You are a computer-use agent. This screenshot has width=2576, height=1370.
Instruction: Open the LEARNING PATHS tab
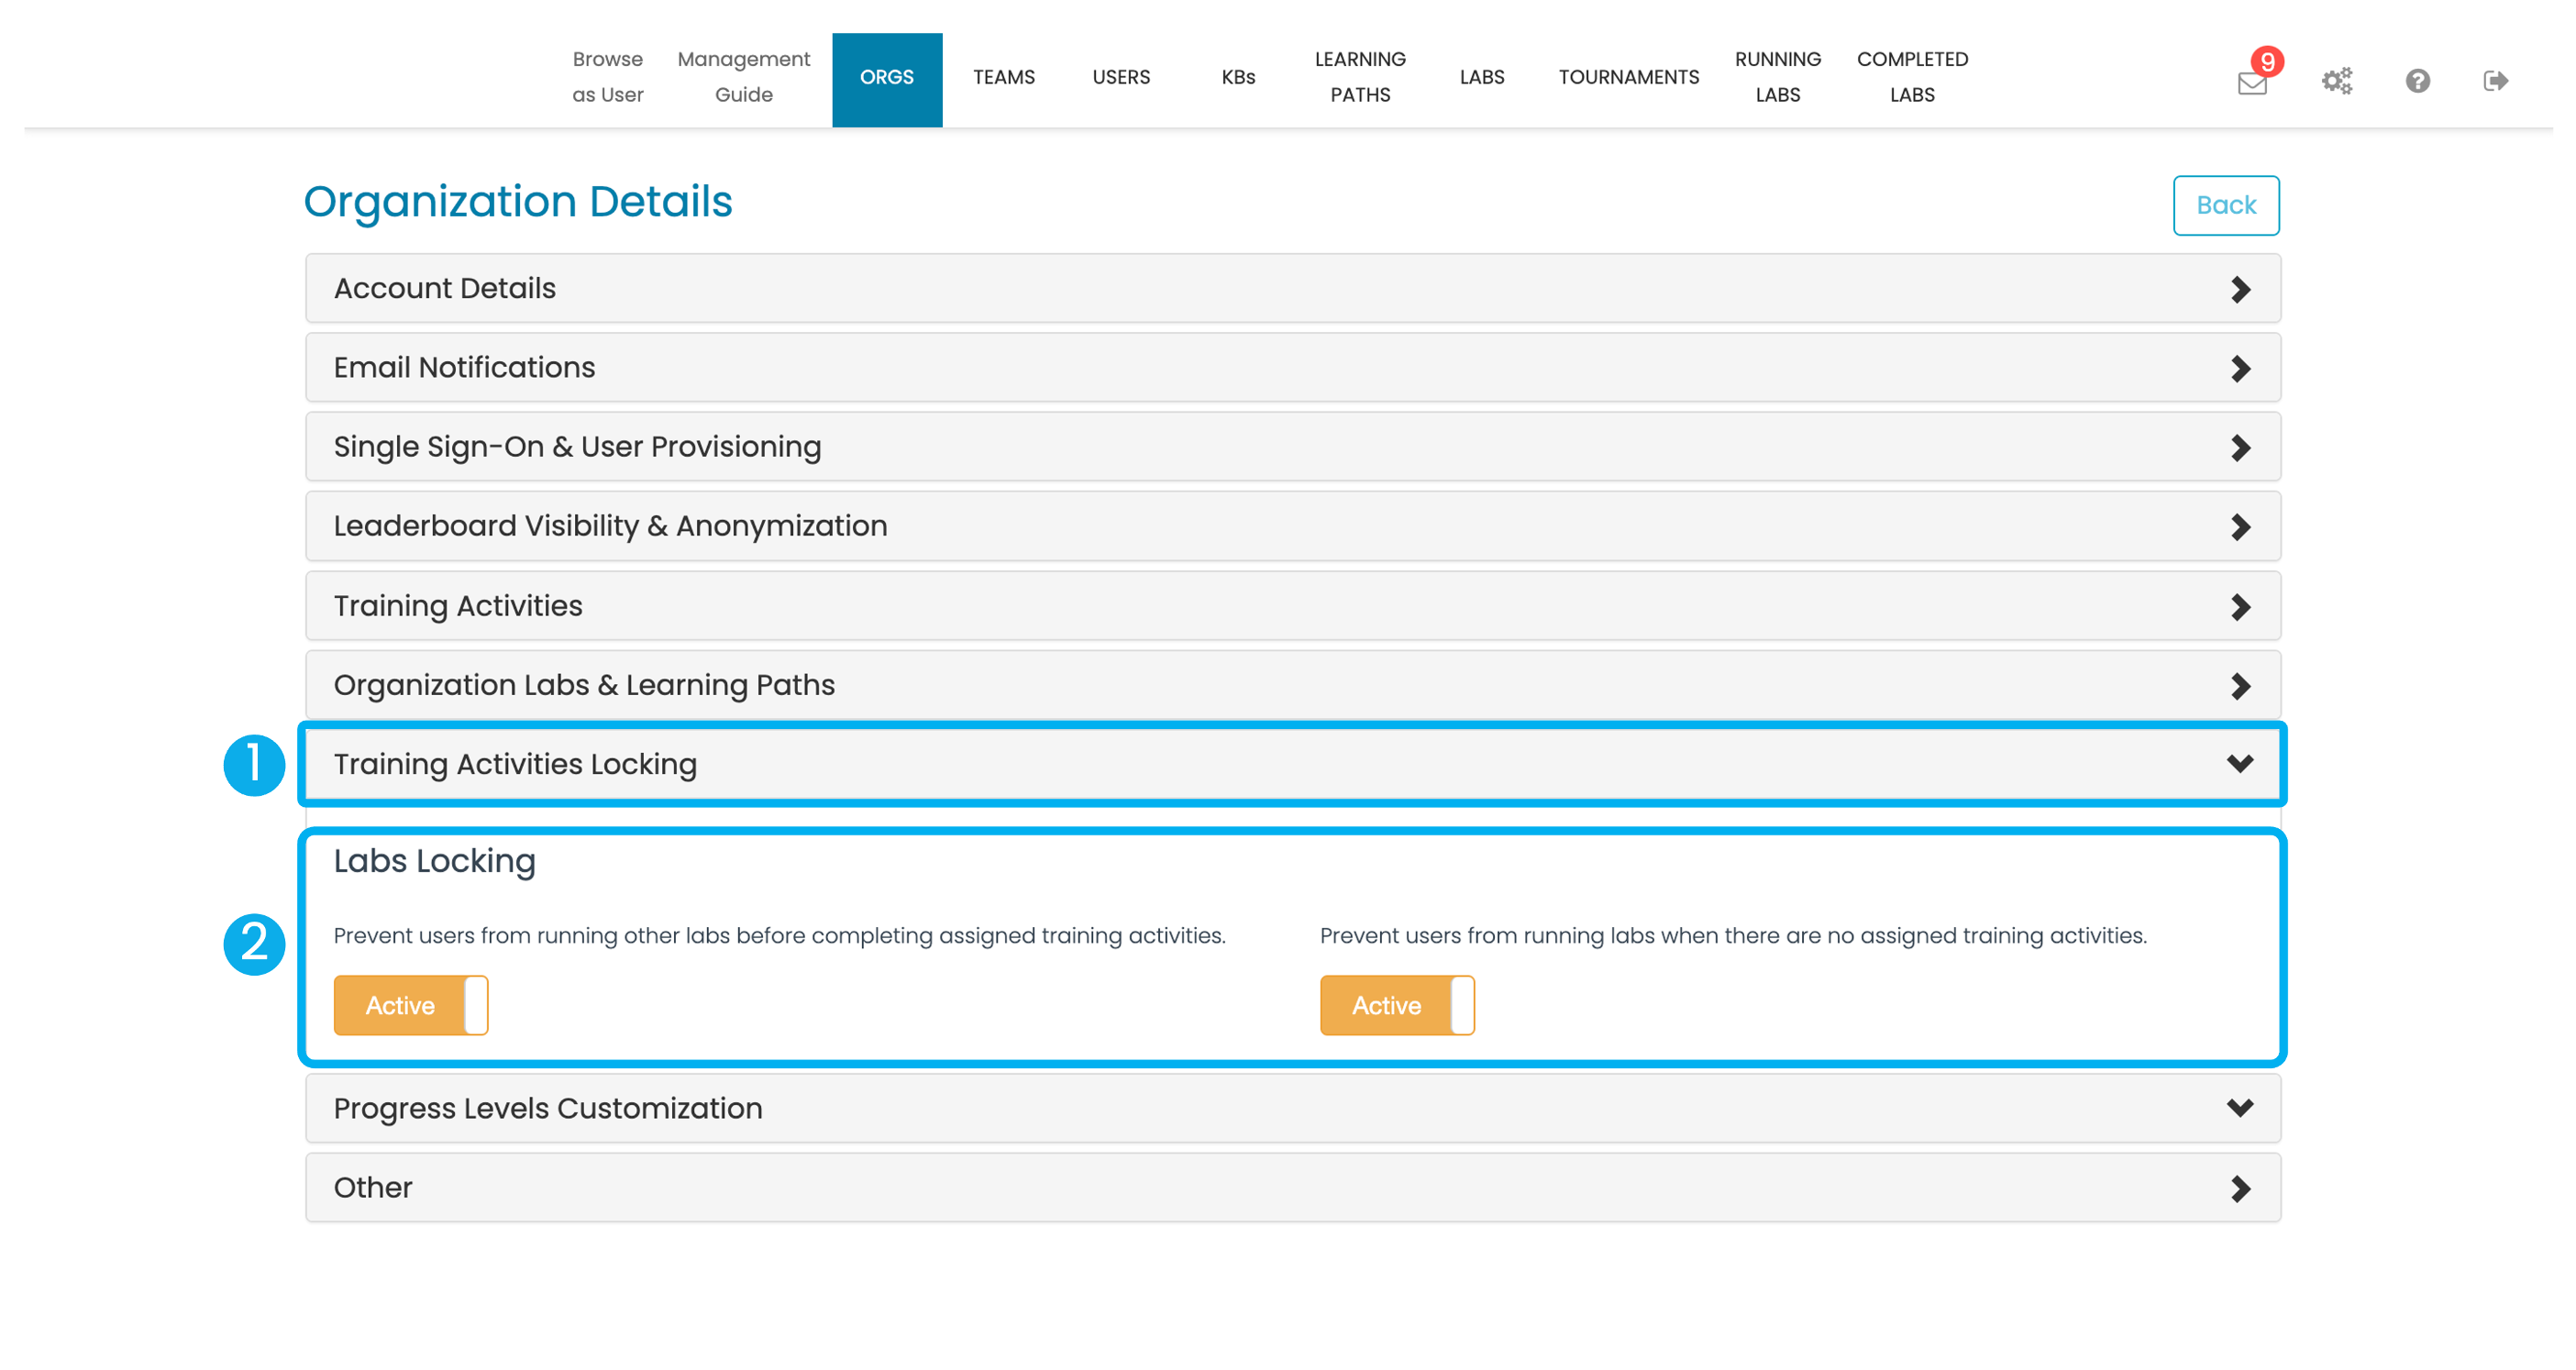coord(1359,77)
